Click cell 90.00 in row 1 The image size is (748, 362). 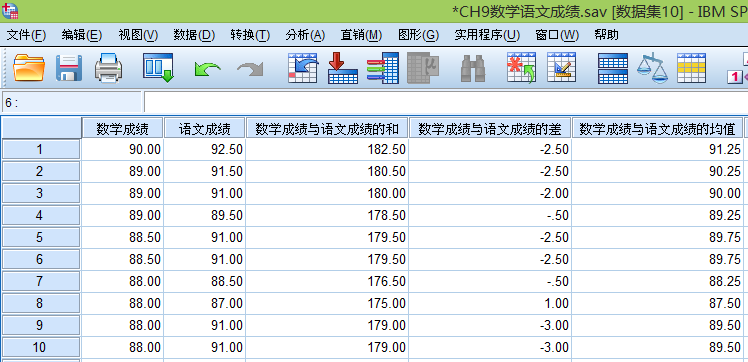123,150
